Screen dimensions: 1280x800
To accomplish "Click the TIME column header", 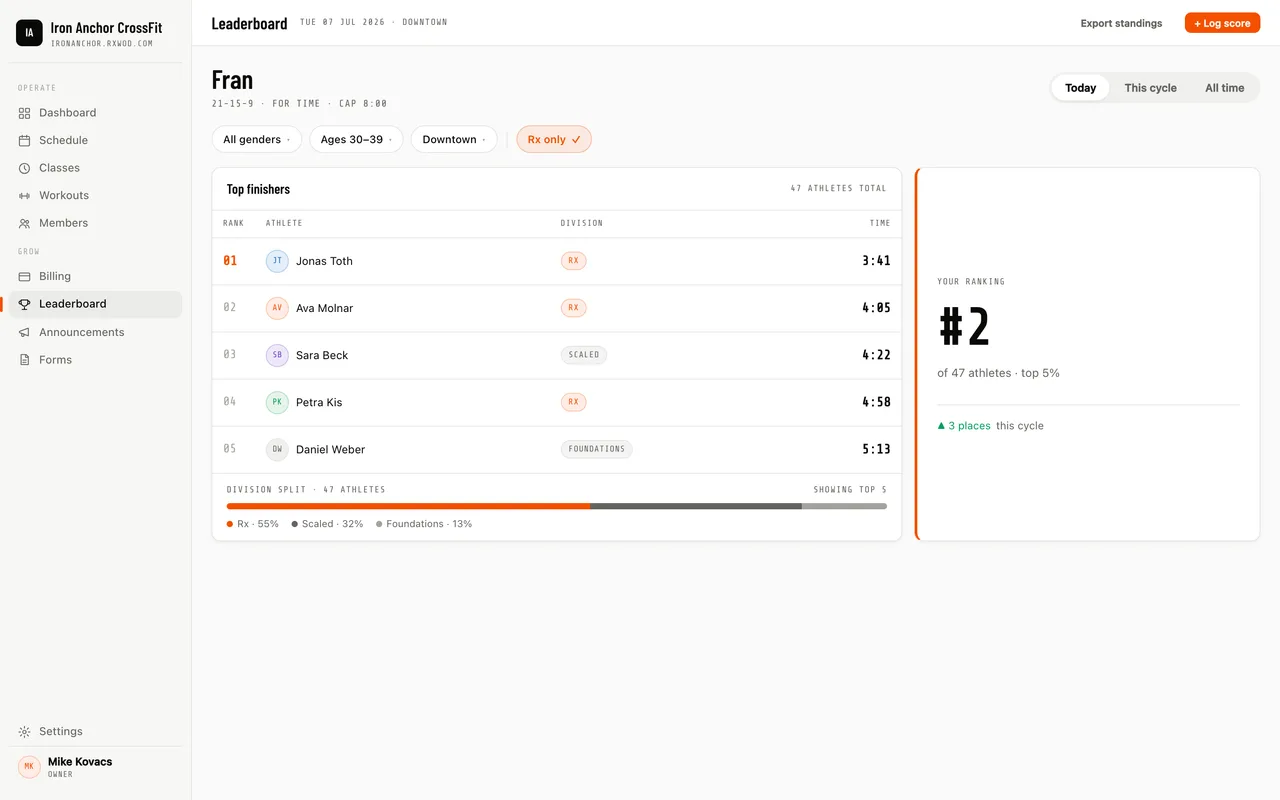I will [880, 223].
